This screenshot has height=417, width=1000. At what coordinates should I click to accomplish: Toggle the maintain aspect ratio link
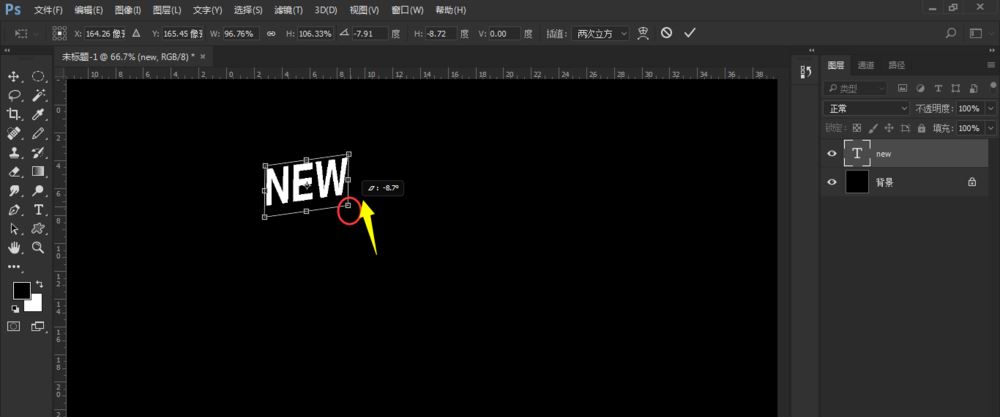(271, 33)
